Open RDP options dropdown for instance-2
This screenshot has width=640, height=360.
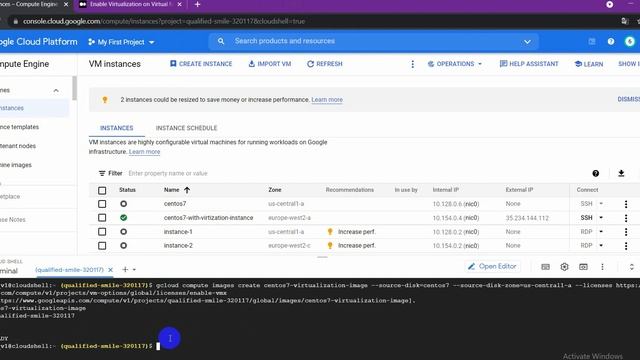(601, 245)
